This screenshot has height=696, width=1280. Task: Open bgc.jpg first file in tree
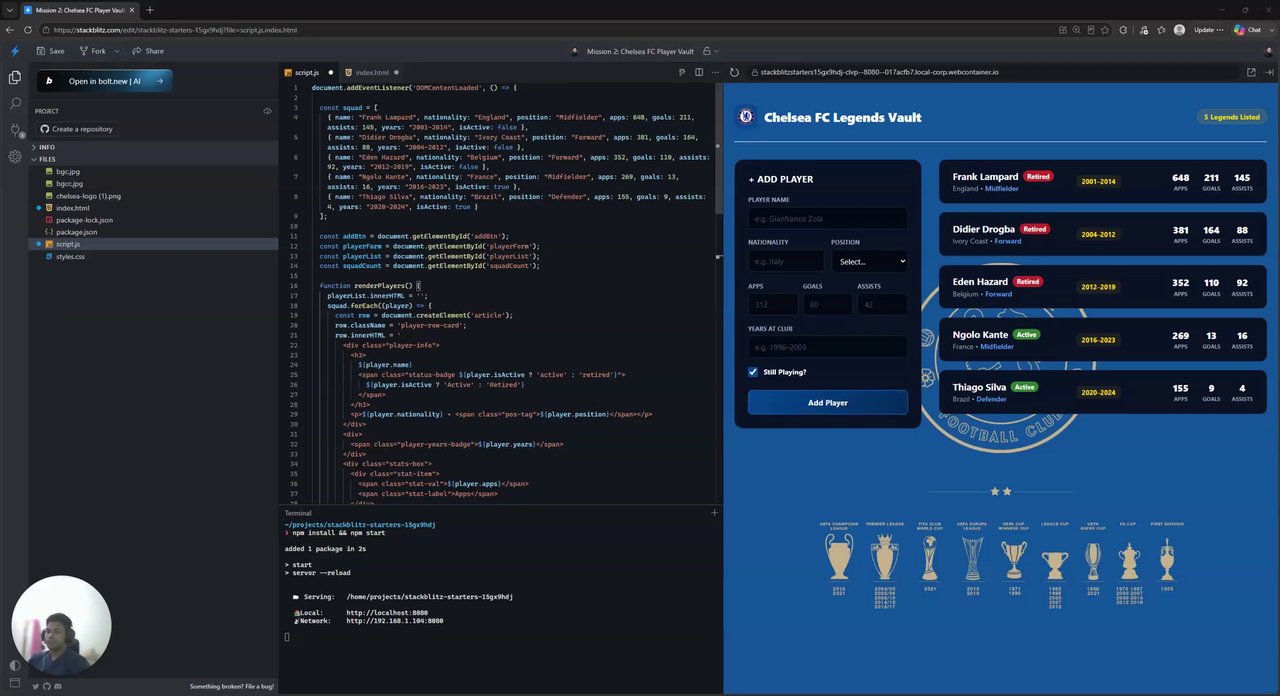click(68, 171)
